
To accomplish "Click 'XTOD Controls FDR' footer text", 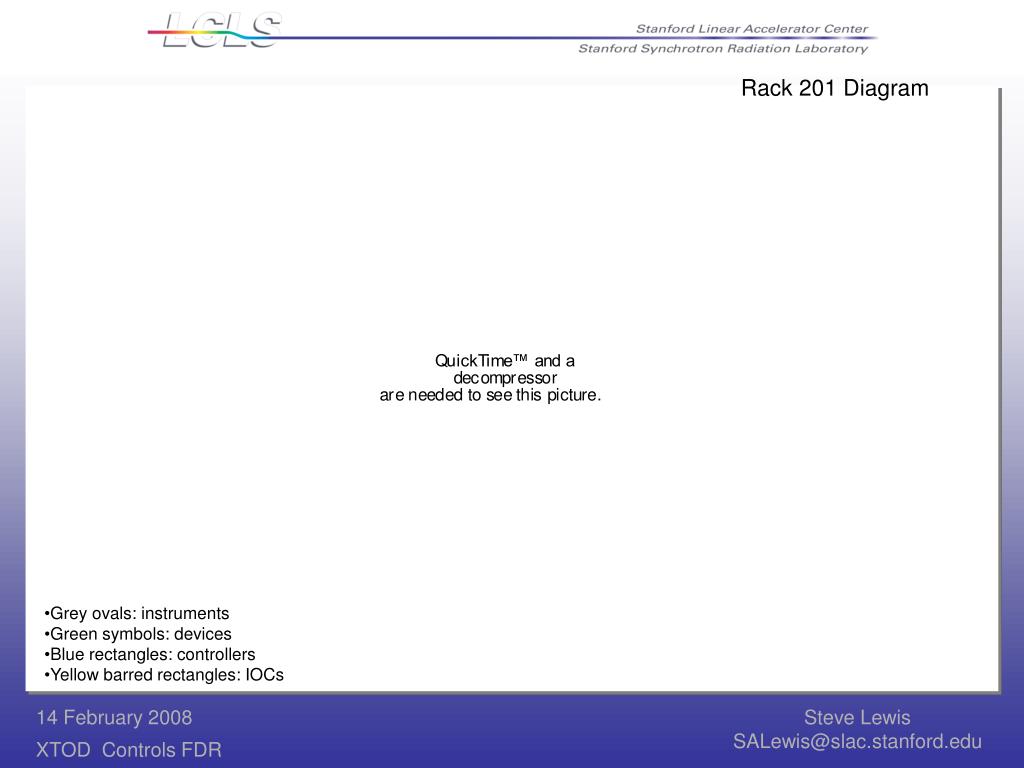I will [x=129, y=750].
